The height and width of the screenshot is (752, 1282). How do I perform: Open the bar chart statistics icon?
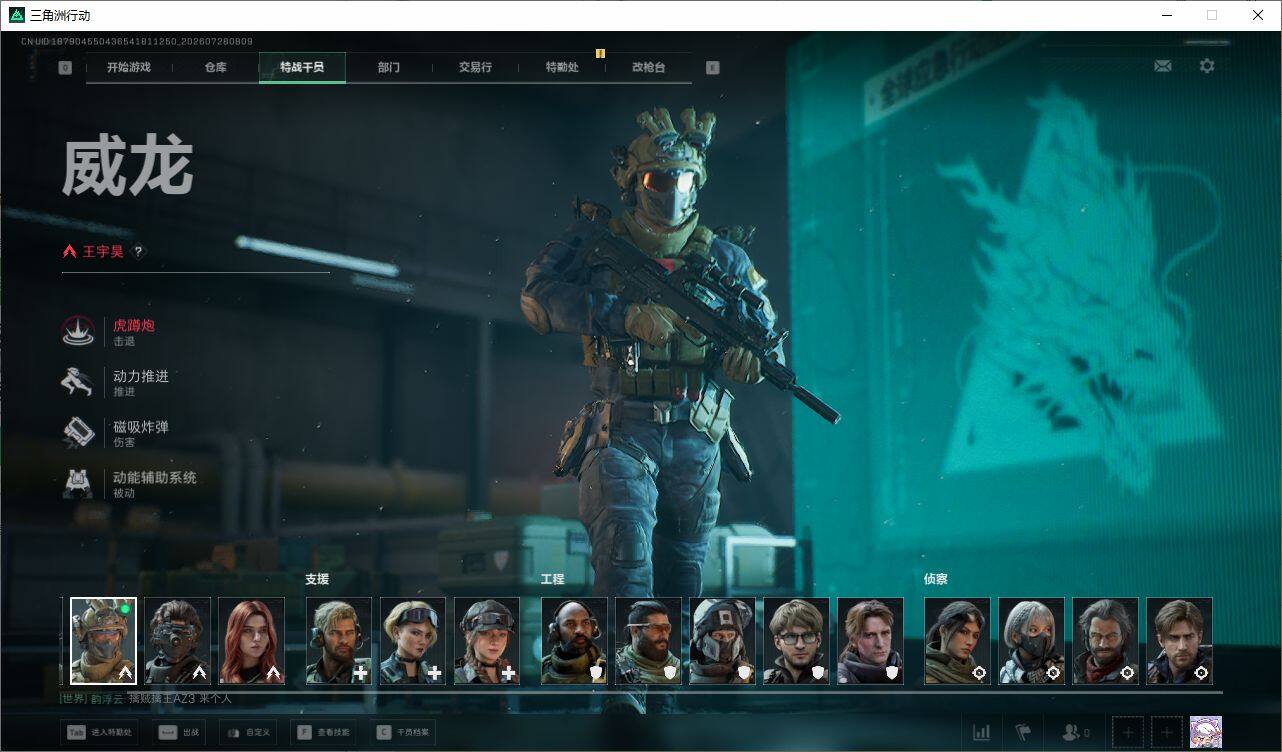tap(982, 732)
